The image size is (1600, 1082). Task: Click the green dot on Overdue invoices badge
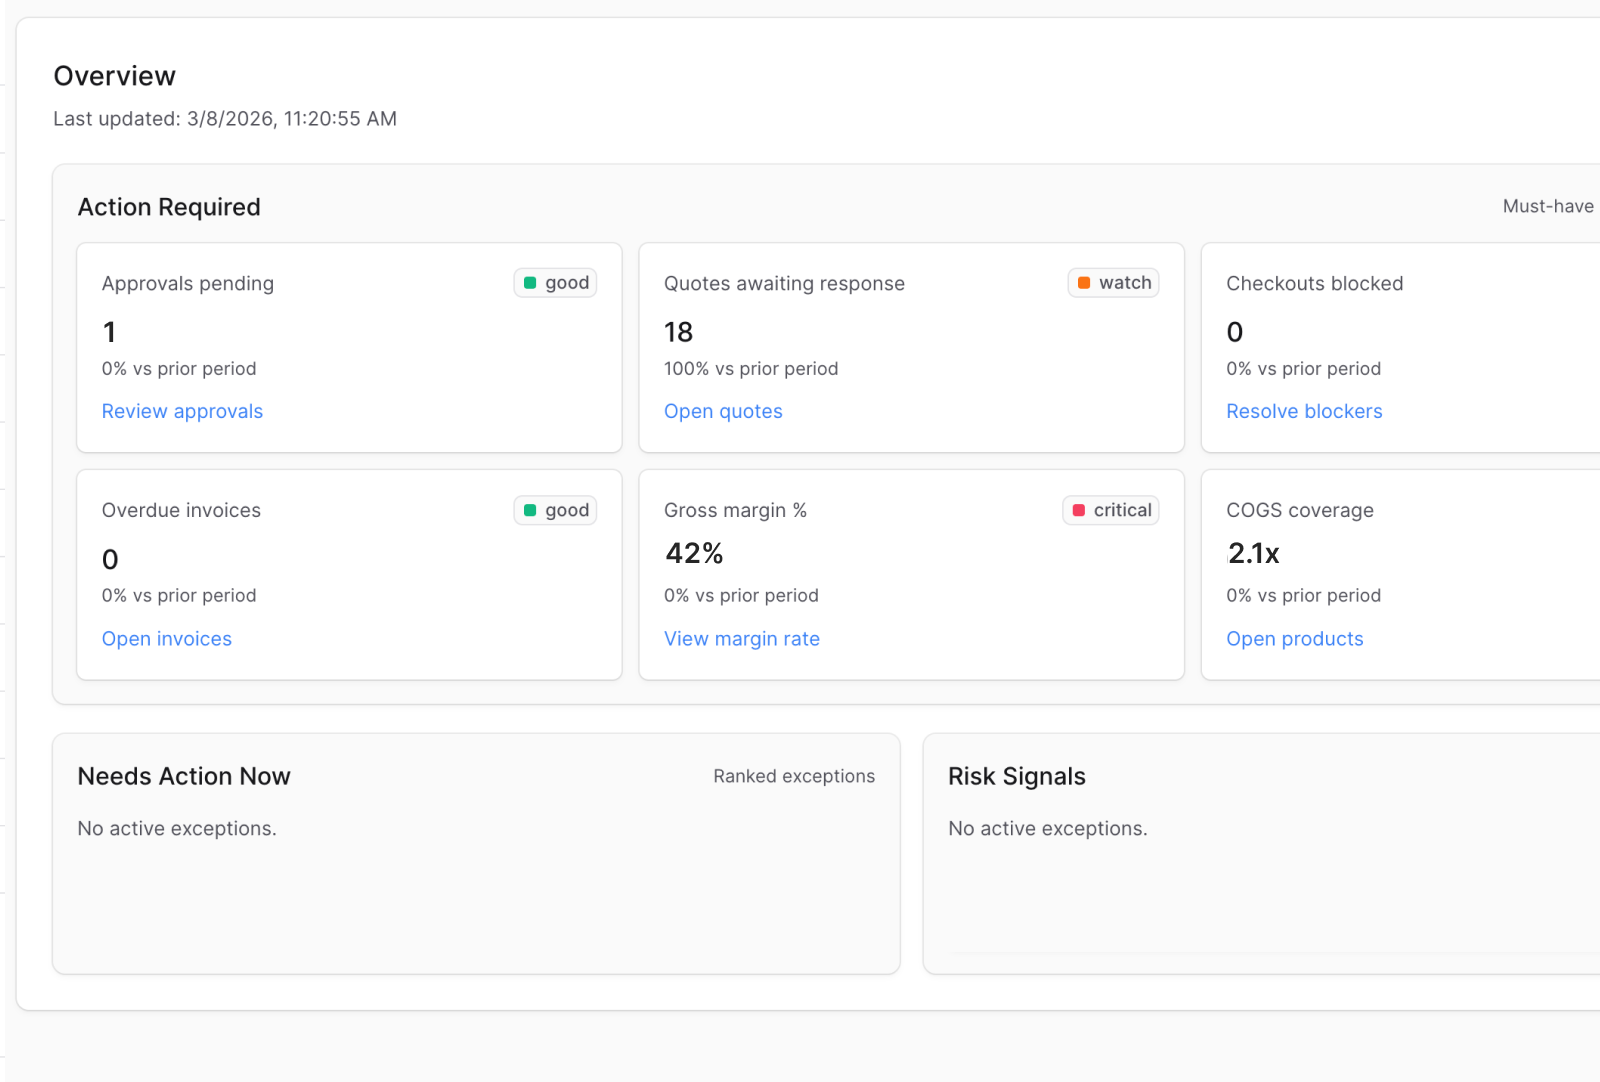(x=530, y=509)
